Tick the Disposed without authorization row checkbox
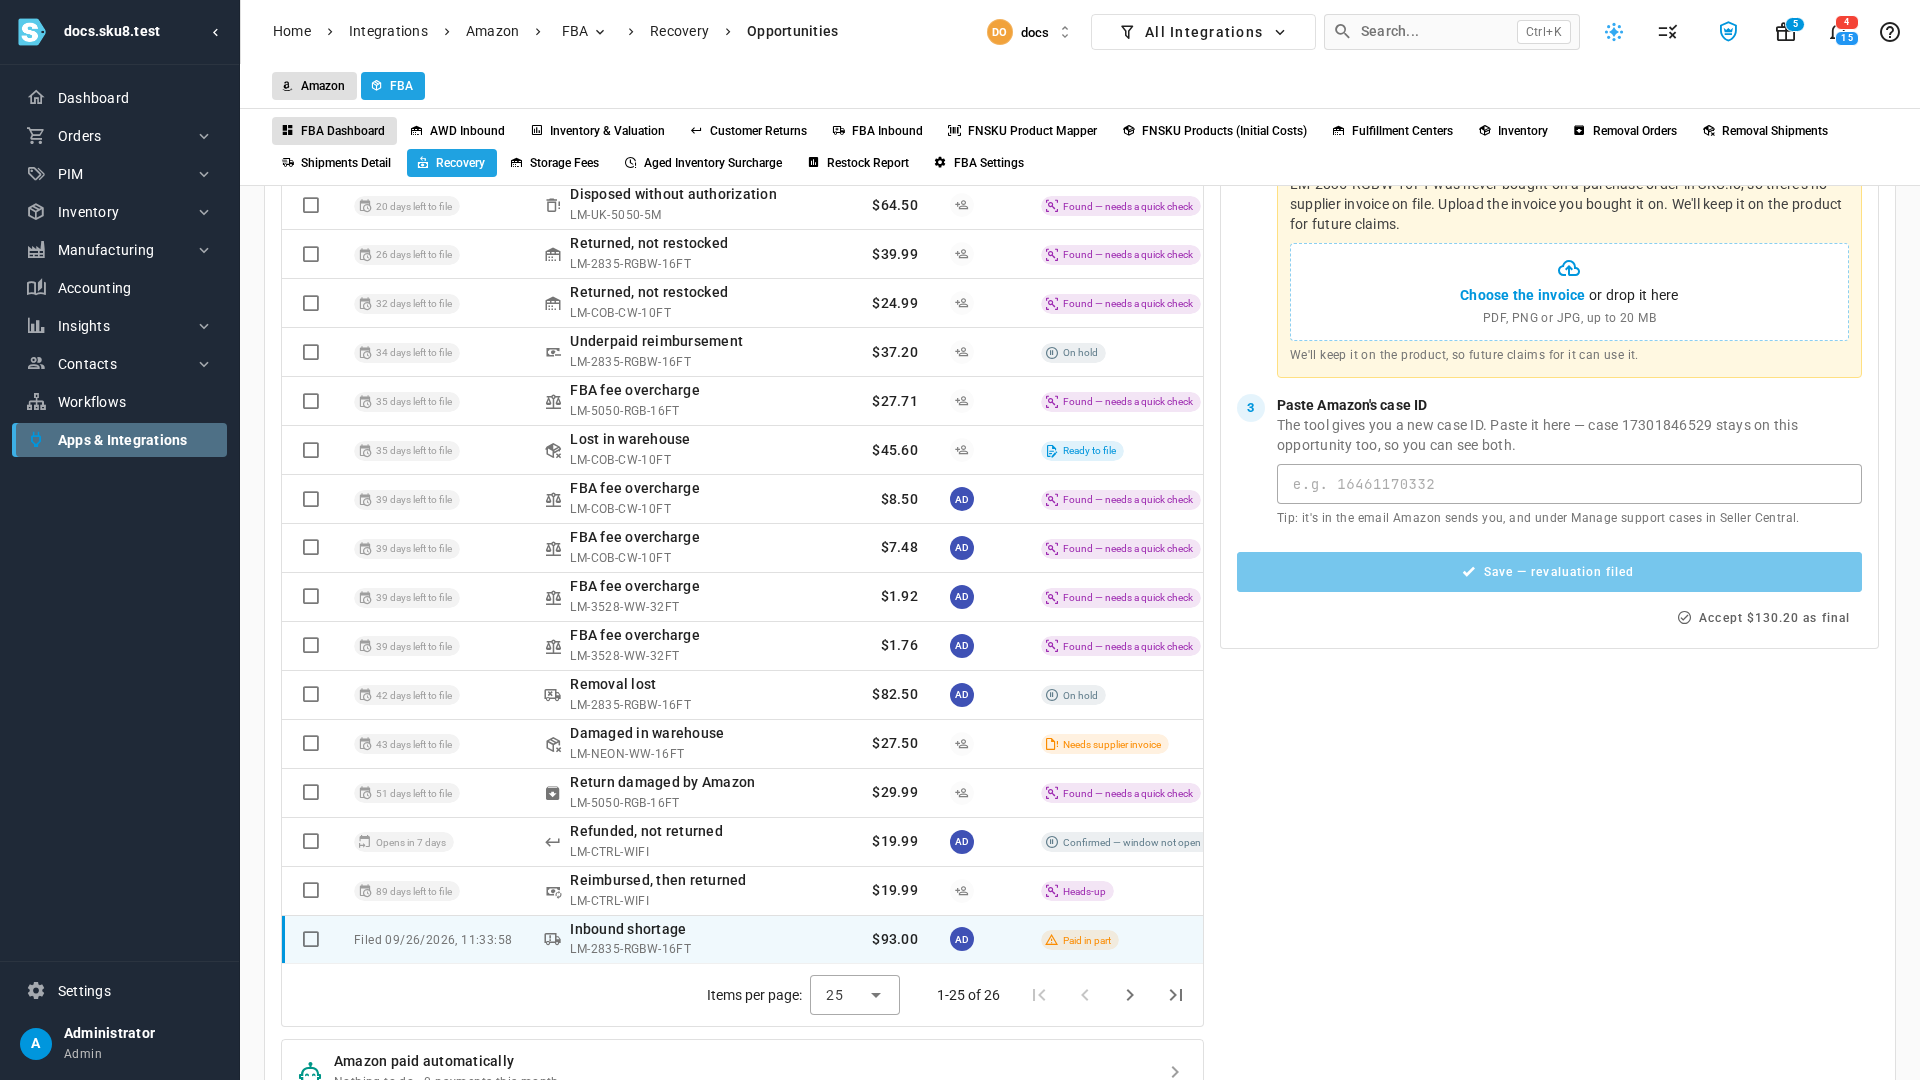The height and width of the screenshot is (1080, 1920). (x=311, y=205)
